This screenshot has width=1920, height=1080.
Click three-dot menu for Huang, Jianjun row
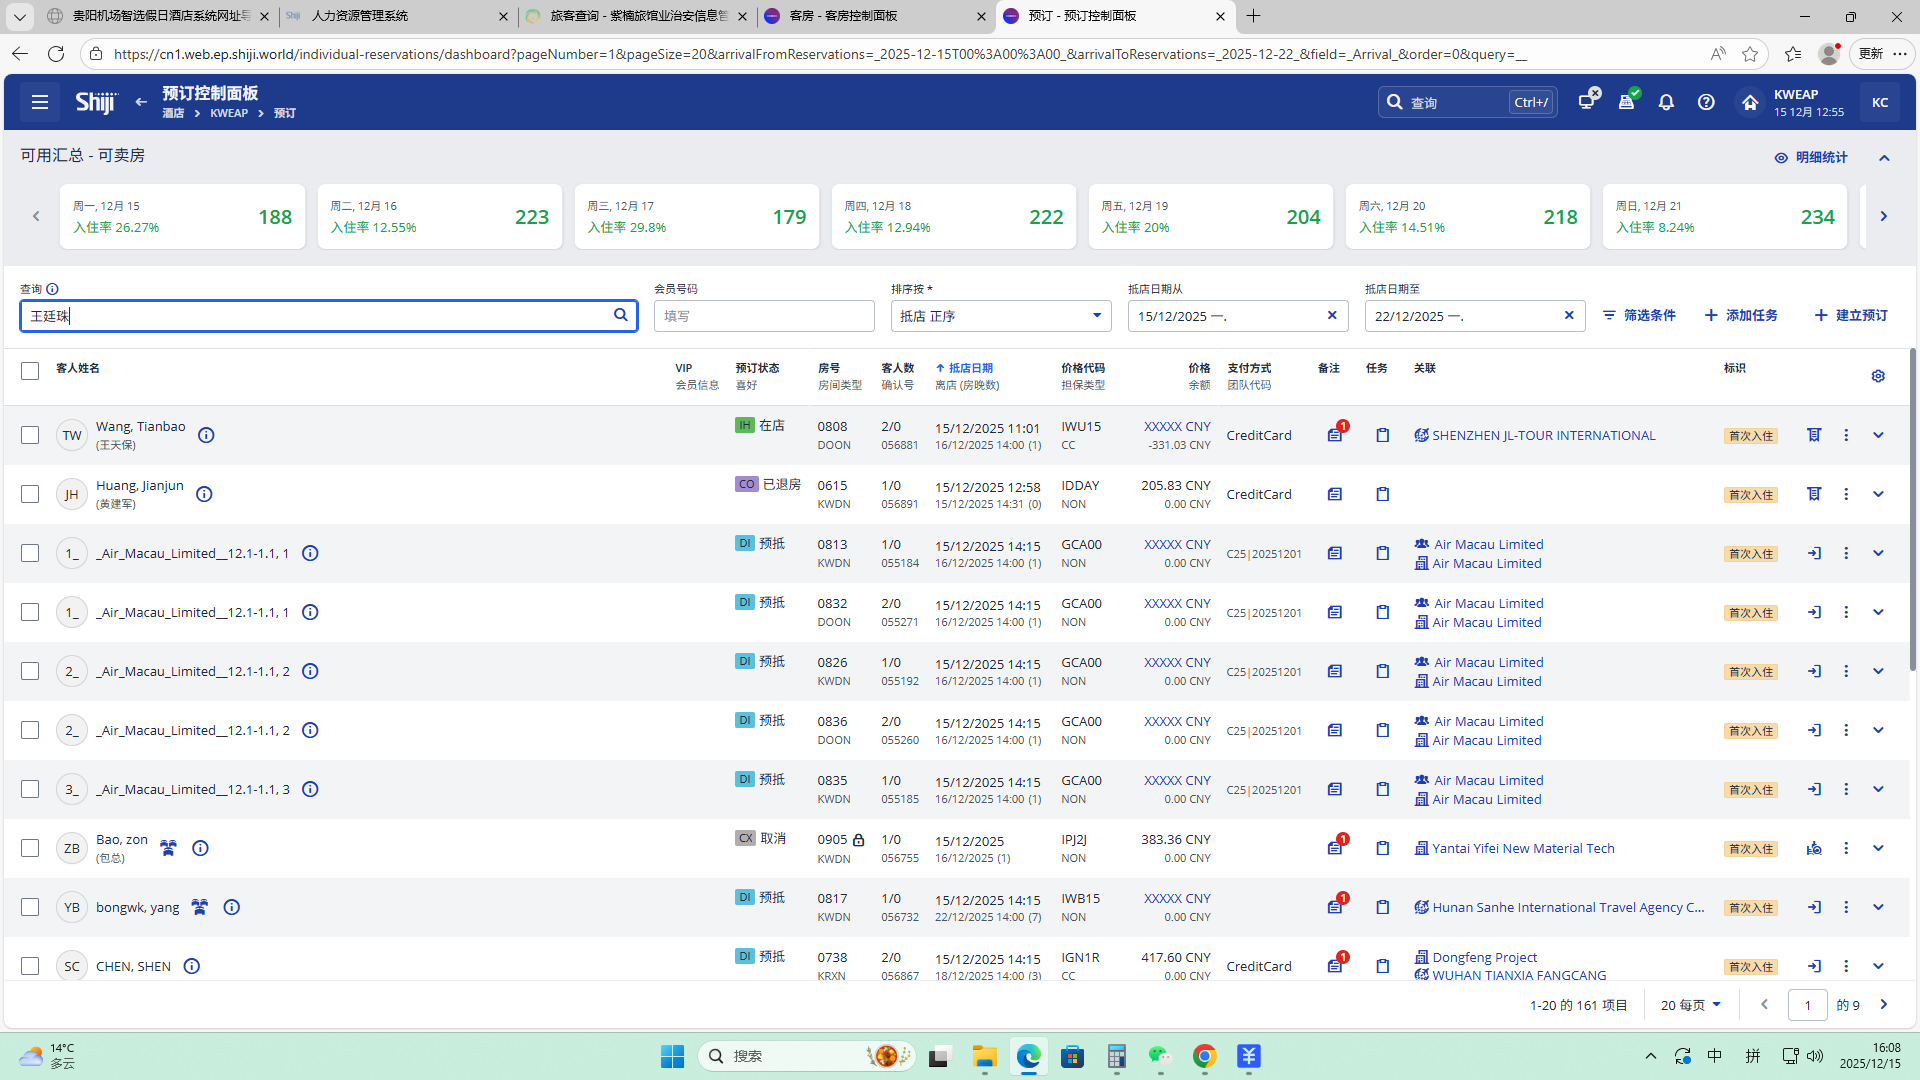click(x=1846, y=494)
